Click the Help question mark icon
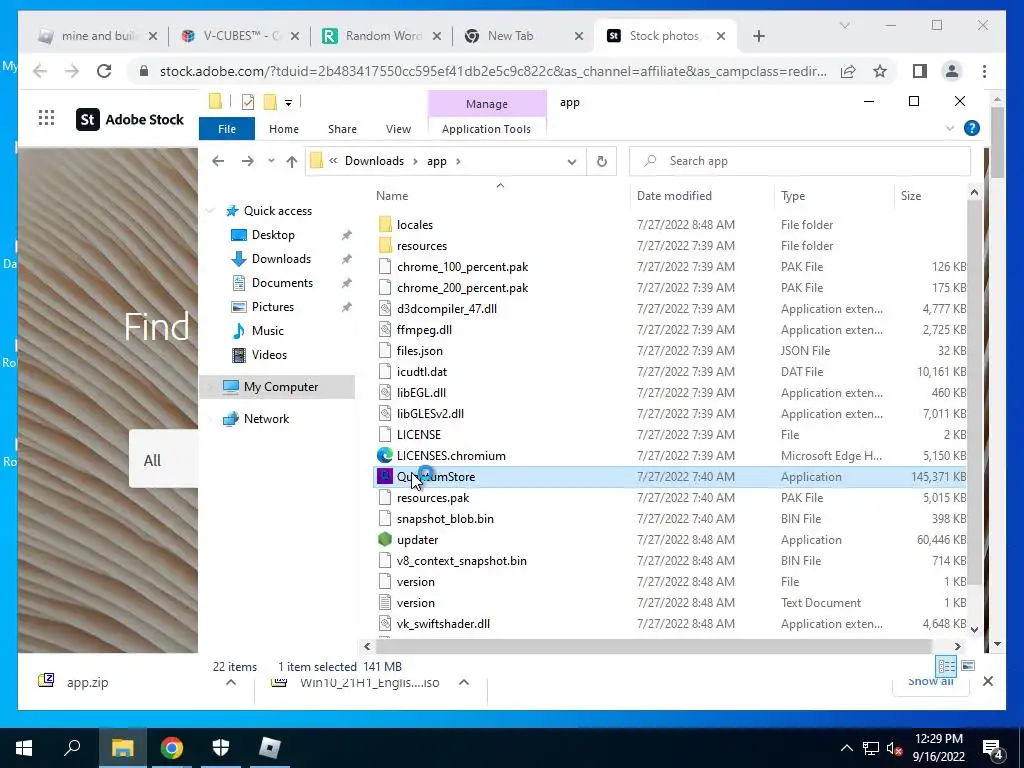 (x=972, y=128)
